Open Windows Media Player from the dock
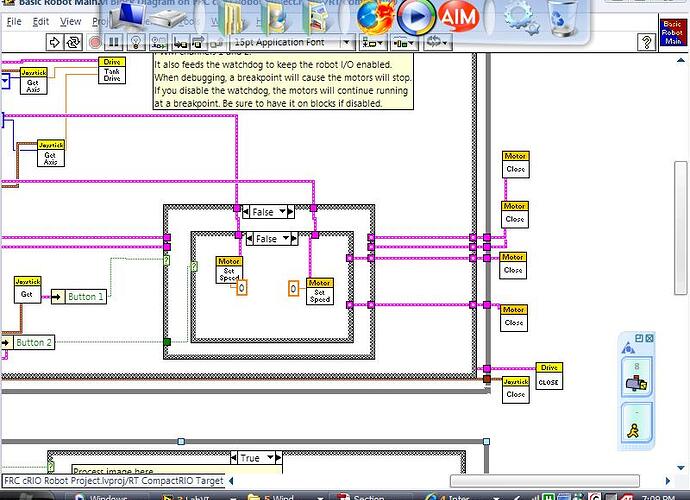690x500 pixels. (416, 18)
